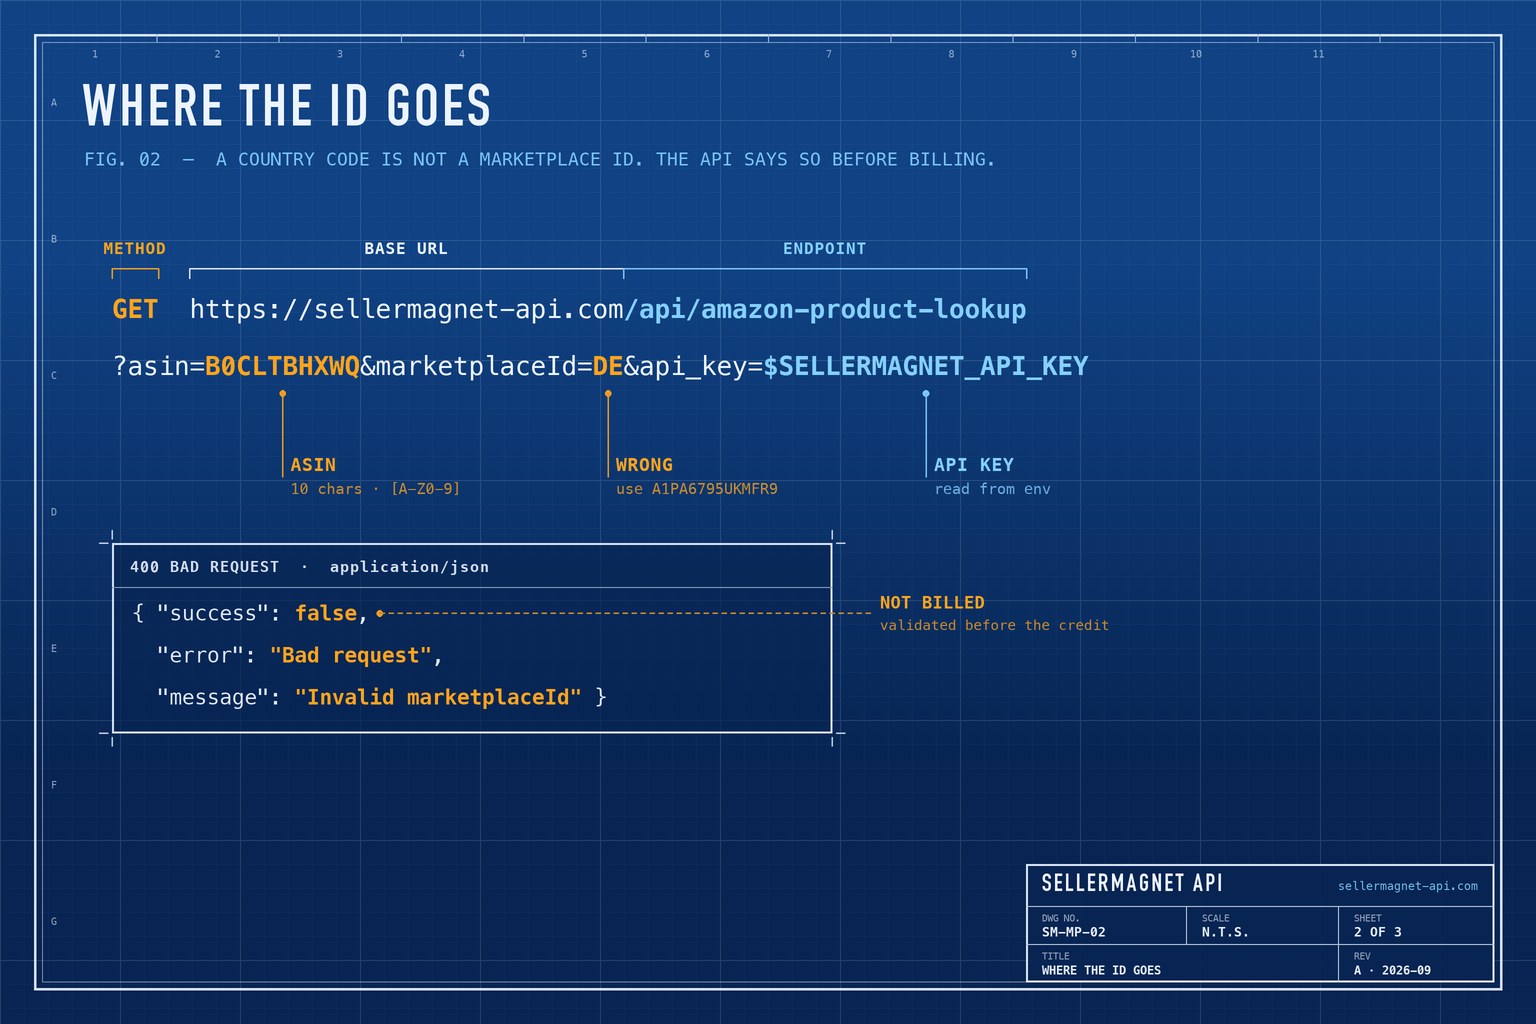Click the marketplaceId value DE
This screenshot has width=1536, height=1024.
click(608, 366)
